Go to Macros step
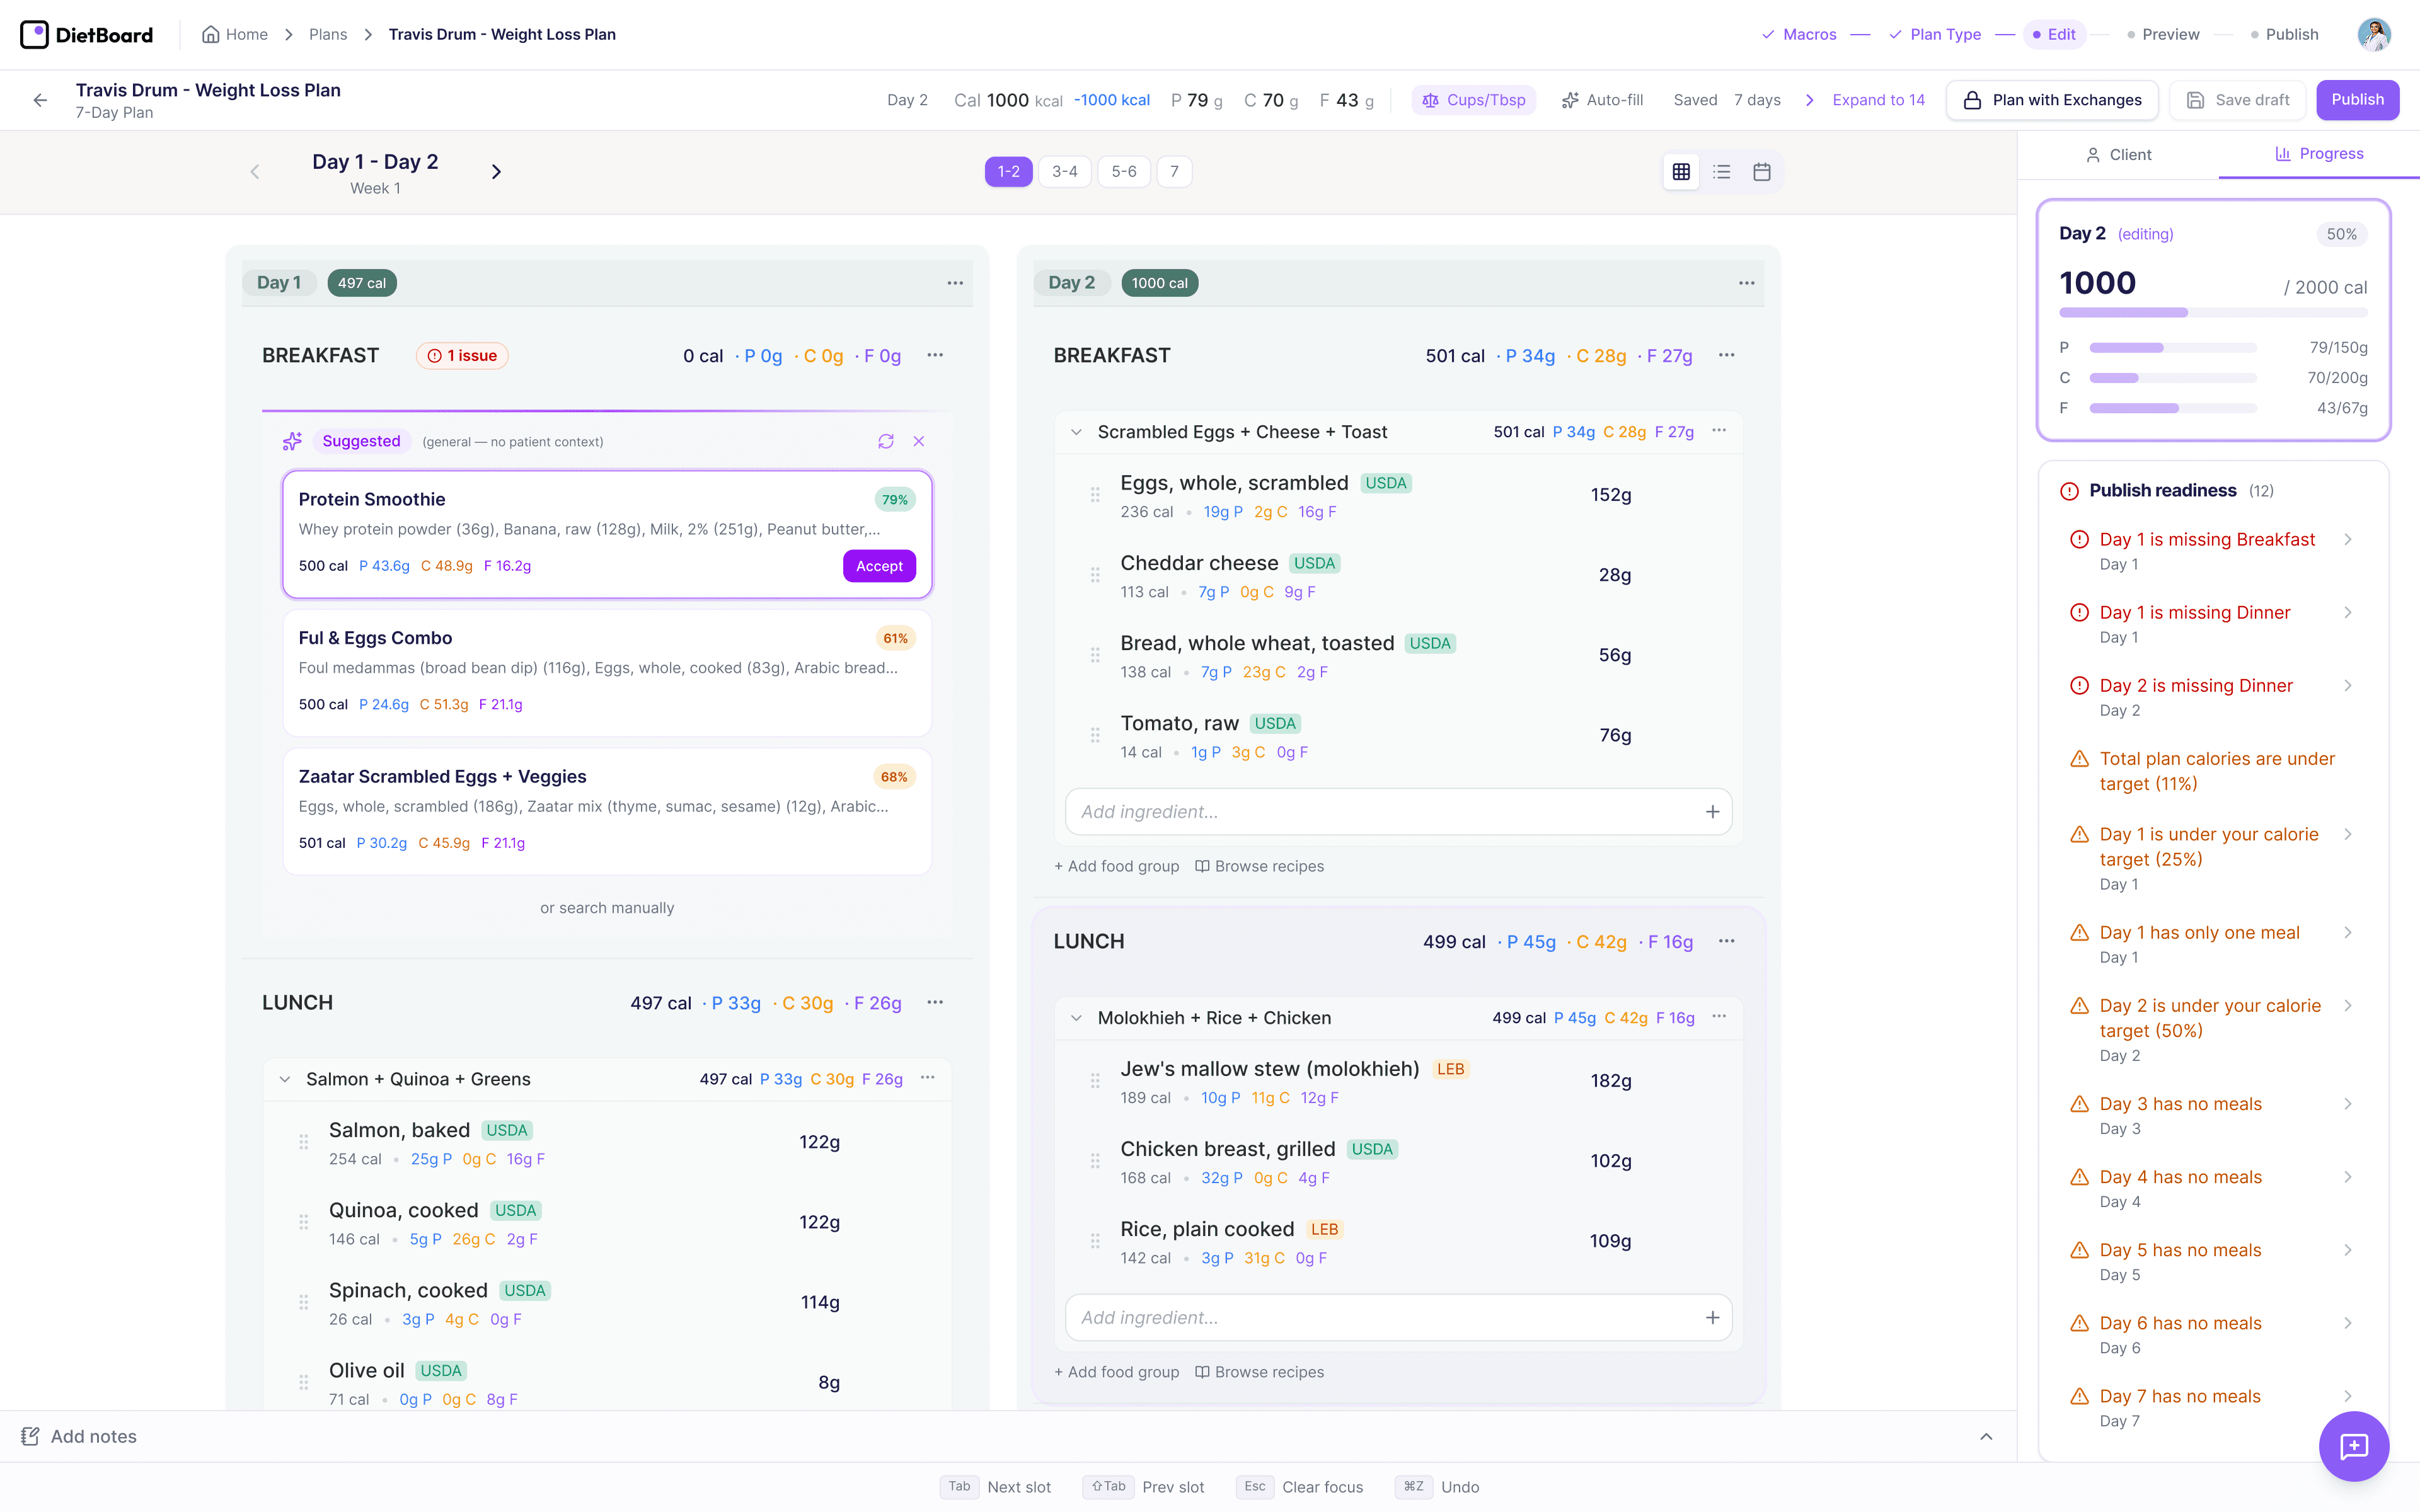 [x=1799, y=34]
